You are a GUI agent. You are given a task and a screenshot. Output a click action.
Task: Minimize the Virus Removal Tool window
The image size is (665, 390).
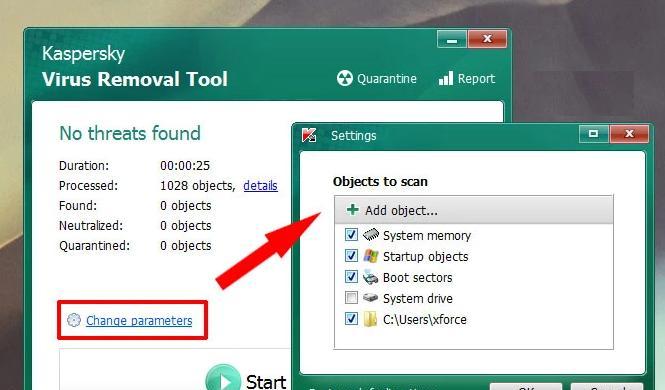(452, 39)
